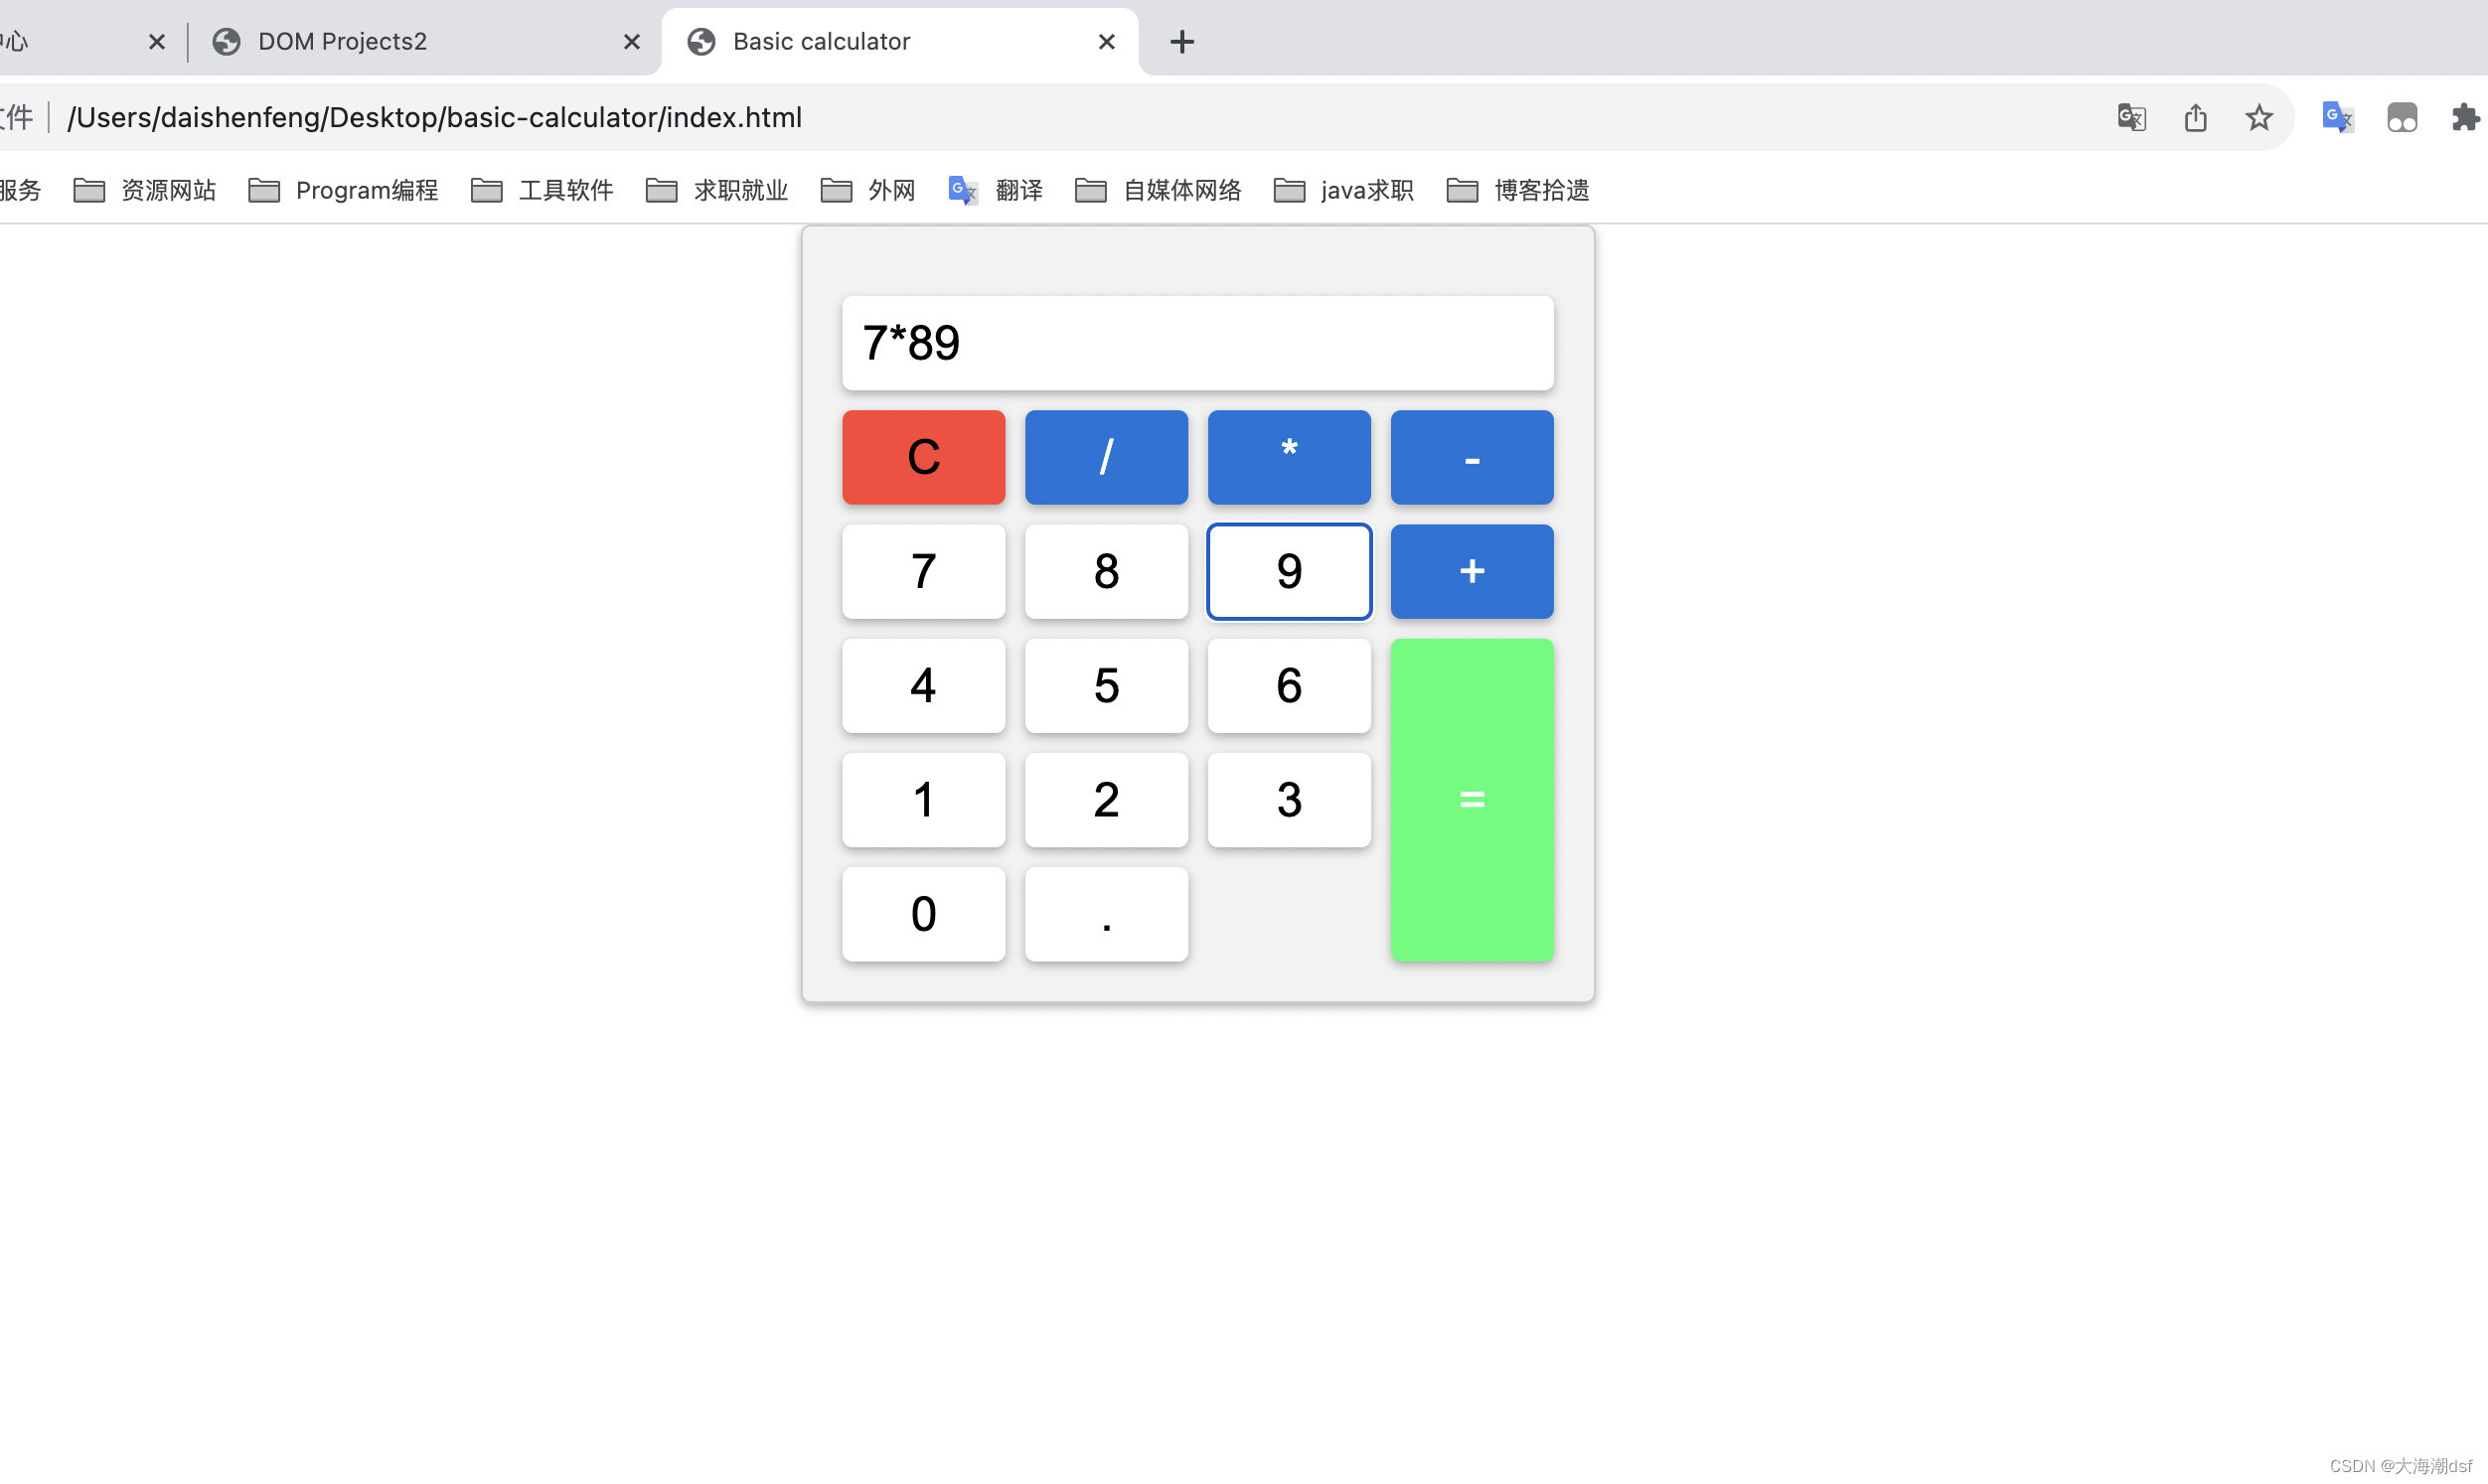Click the share page icon
2488x1484 pixels.
click(2195, 118)
